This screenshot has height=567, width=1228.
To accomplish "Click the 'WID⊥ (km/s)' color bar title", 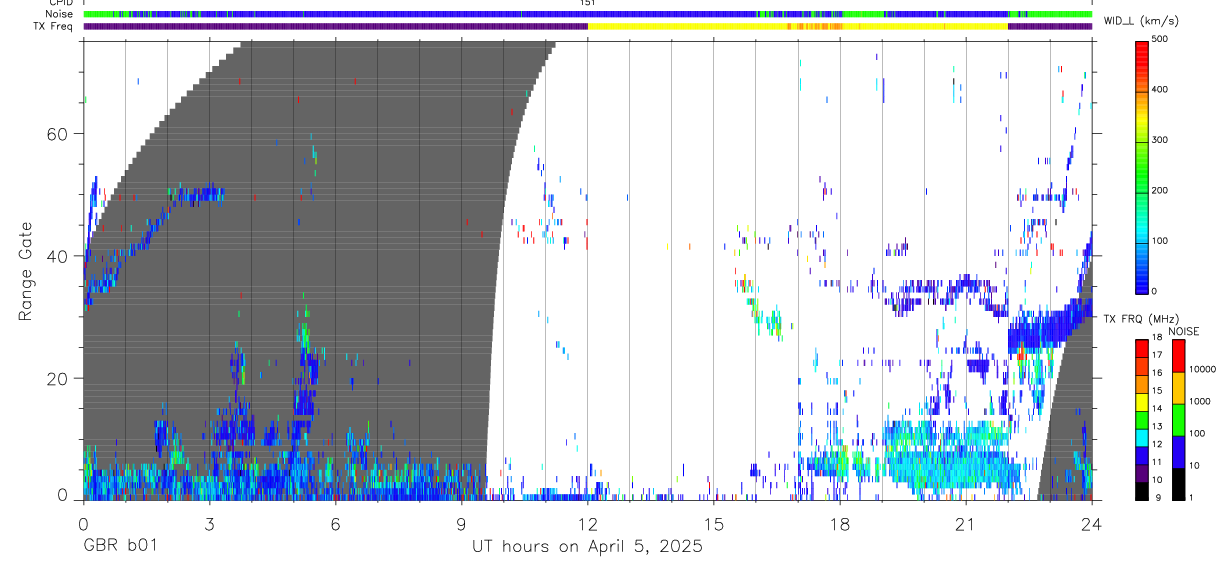I will (1139, 20).
